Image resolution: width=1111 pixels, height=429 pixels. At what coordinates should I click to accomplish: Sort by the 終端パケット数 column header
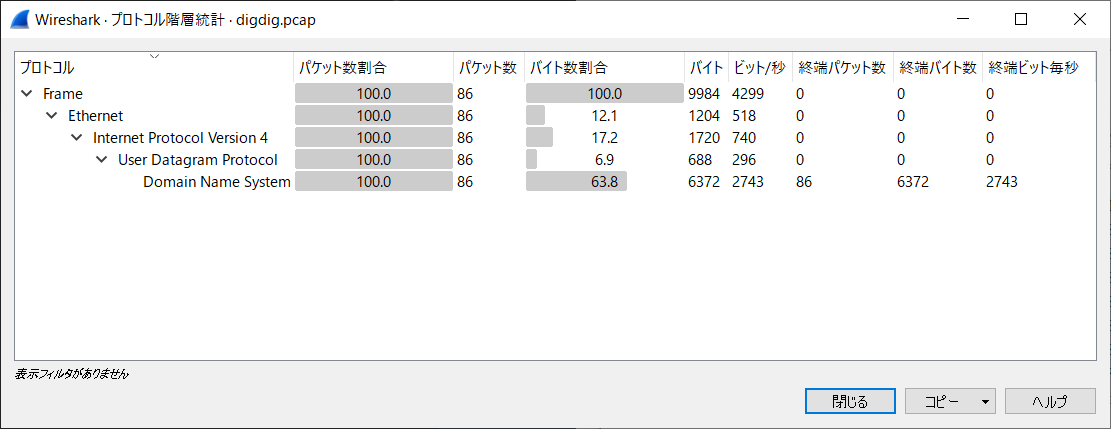pos(842,68)
